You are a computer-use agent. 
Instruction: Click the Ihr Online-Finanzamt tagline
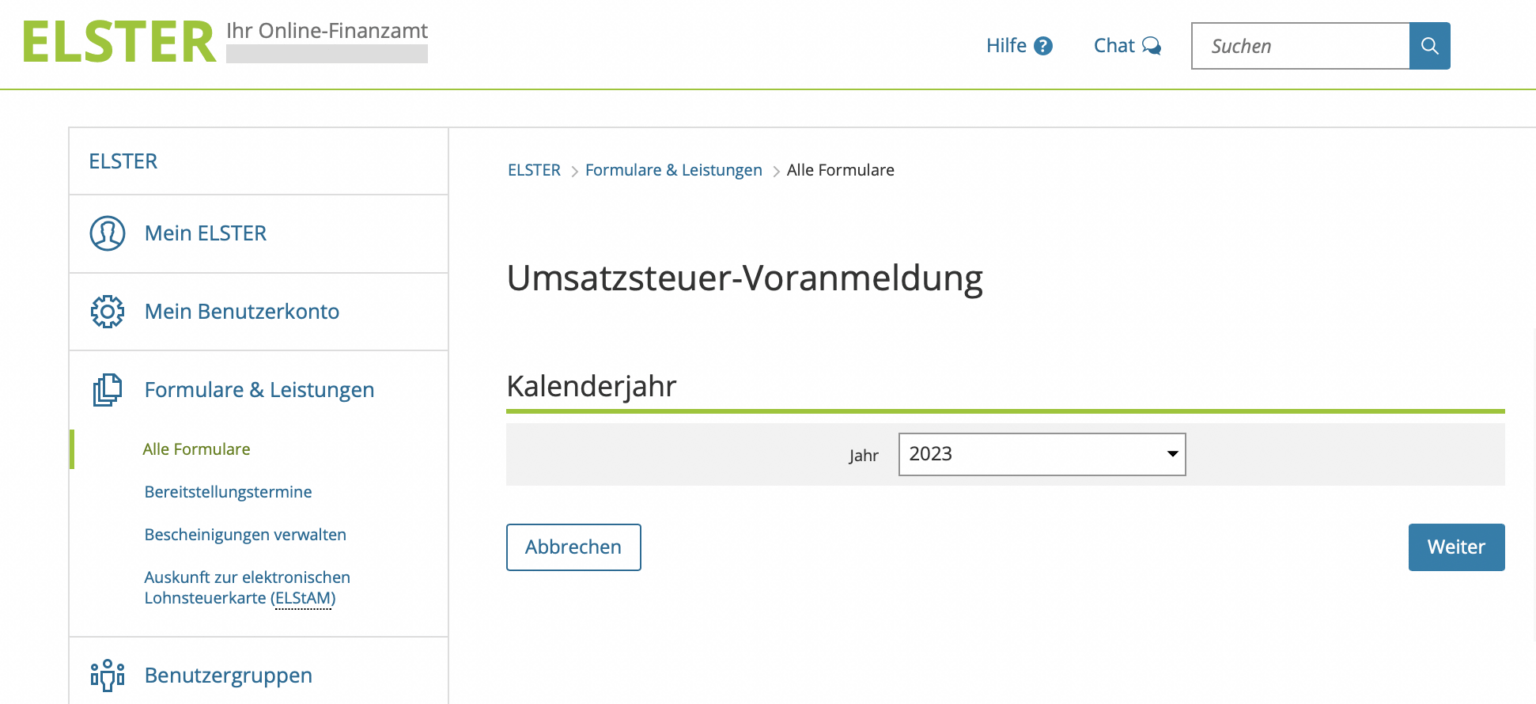(x=327, y=31)
